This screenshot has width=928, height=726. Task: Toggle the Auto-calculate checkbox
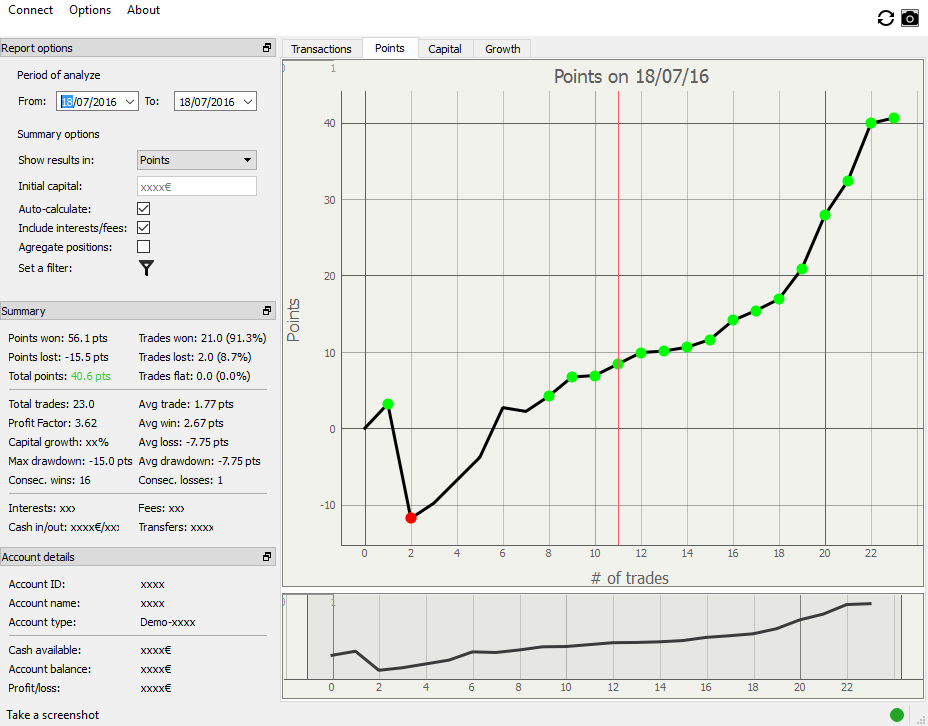click(143, 208)
